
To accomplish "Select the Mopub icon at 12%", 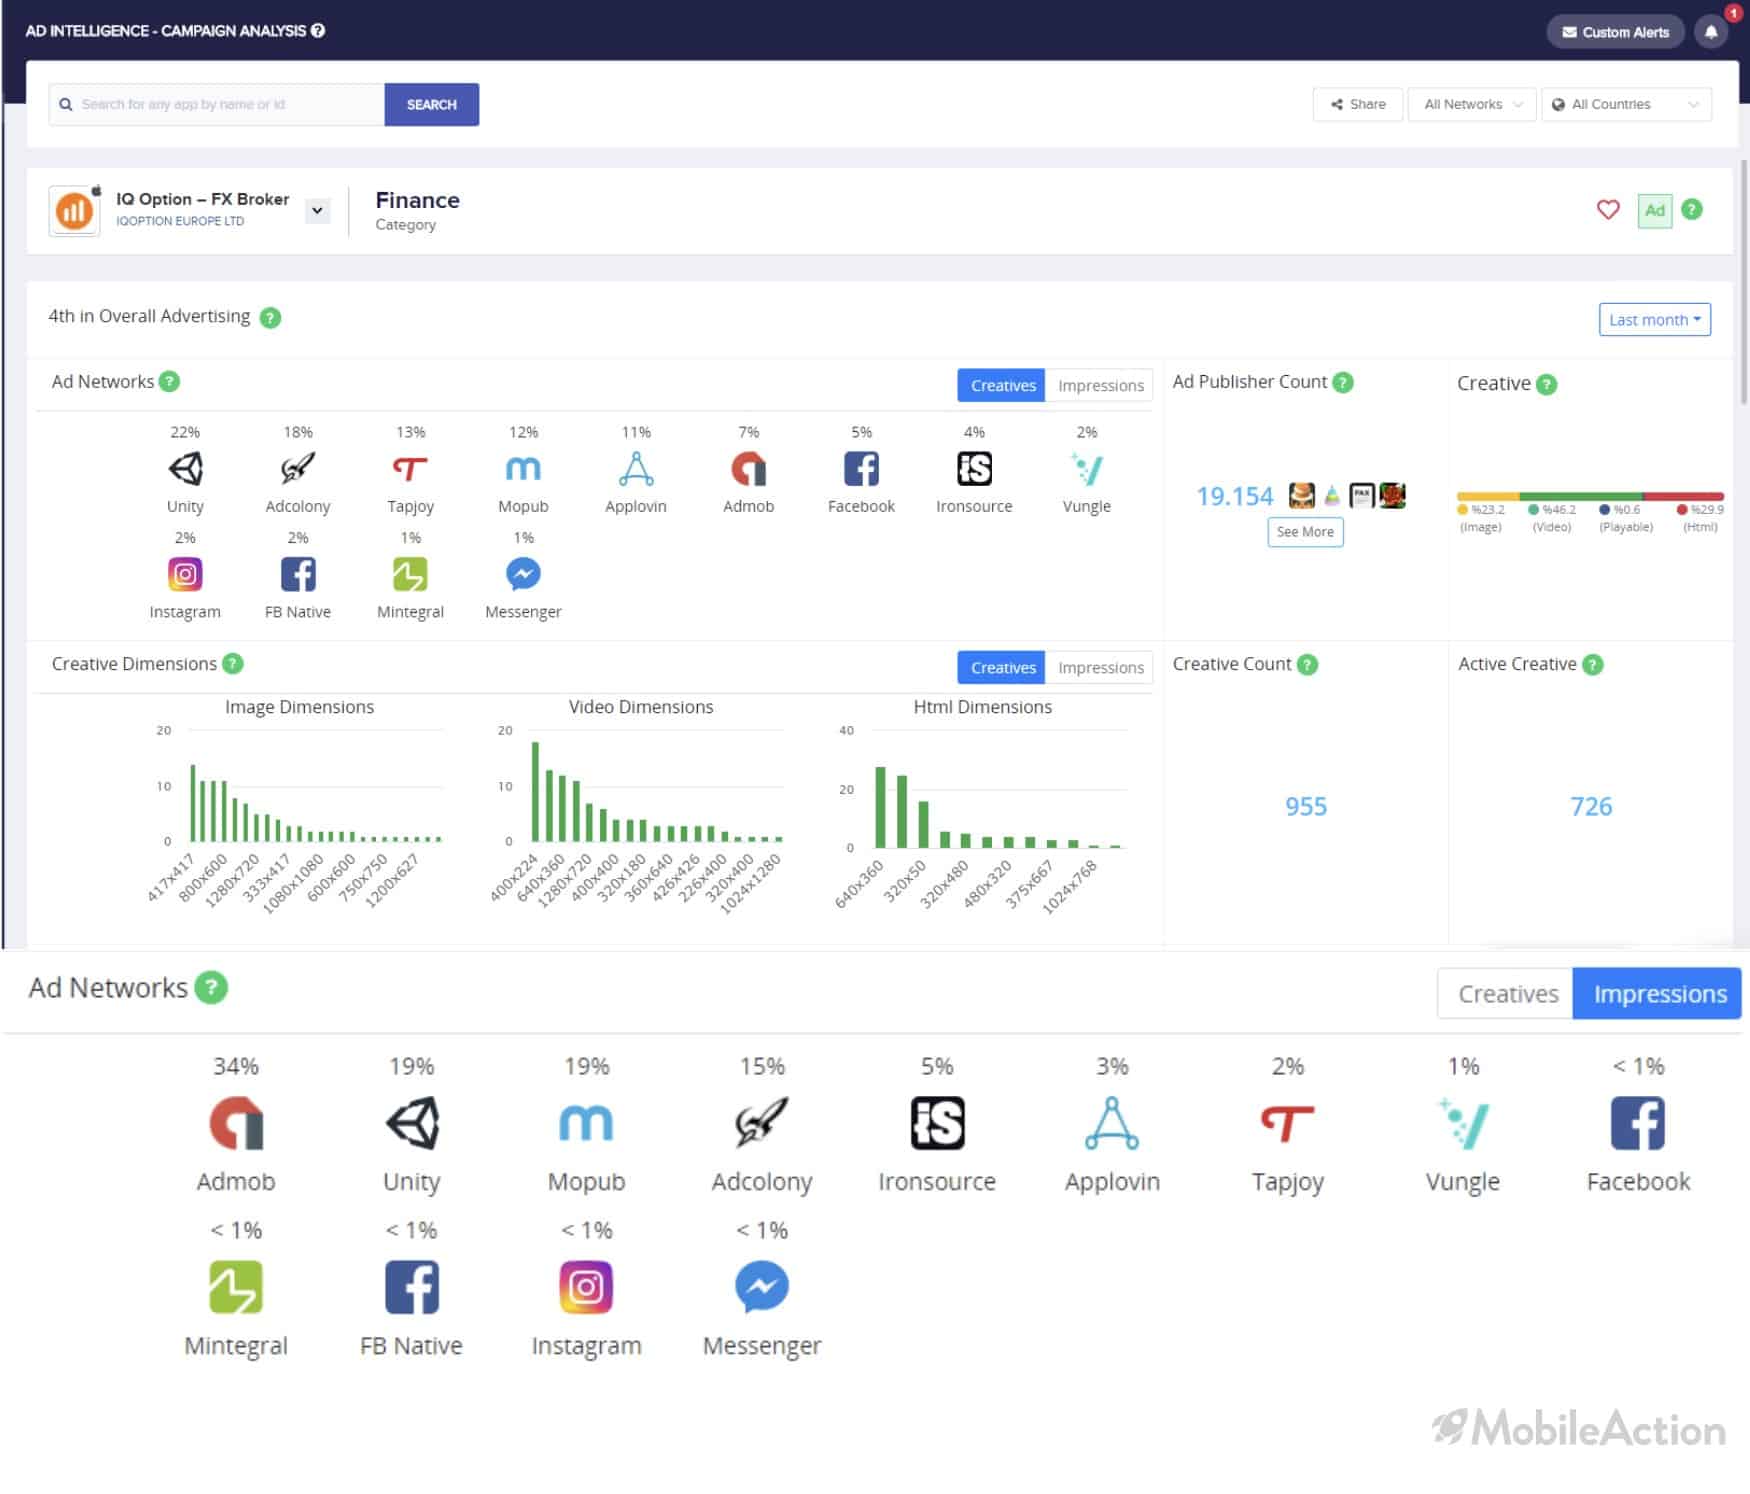I will [523, 468].
